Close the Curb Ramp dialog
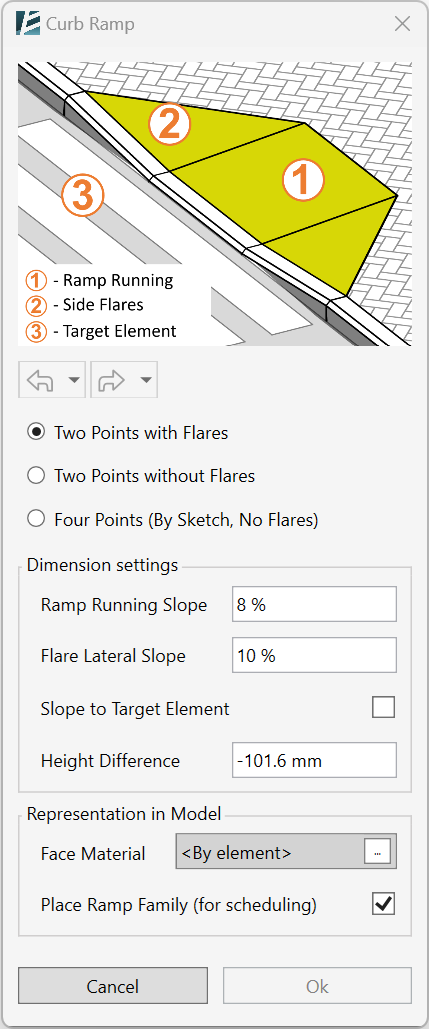The height and width of the screenshot is (1029, 429). click(401, 25)
